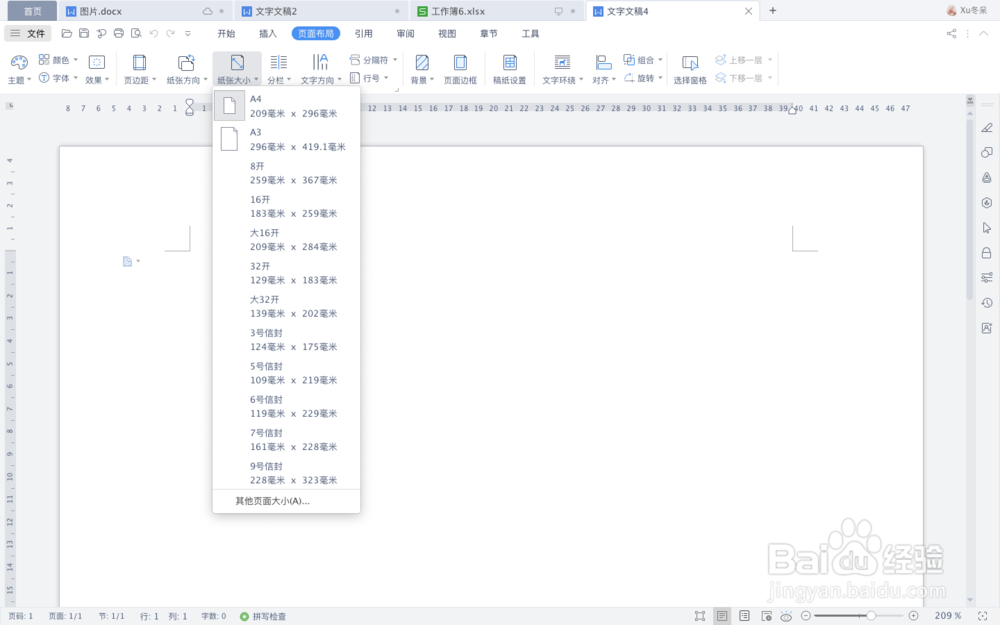Screen dimensions: 1000x625
Task: Click the undo icon
Action: click(154, 33)
